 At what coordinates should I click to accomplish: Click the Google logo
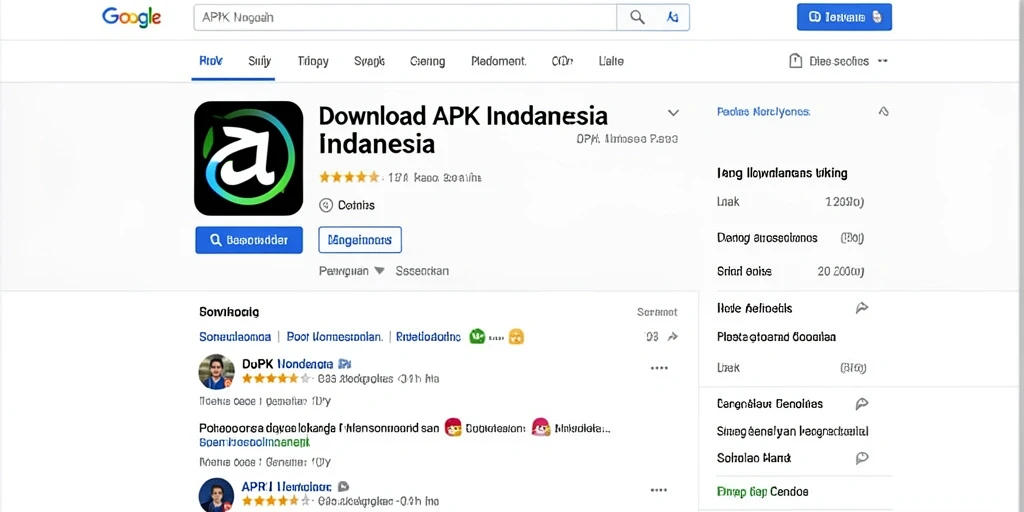(x=131, y=18)
